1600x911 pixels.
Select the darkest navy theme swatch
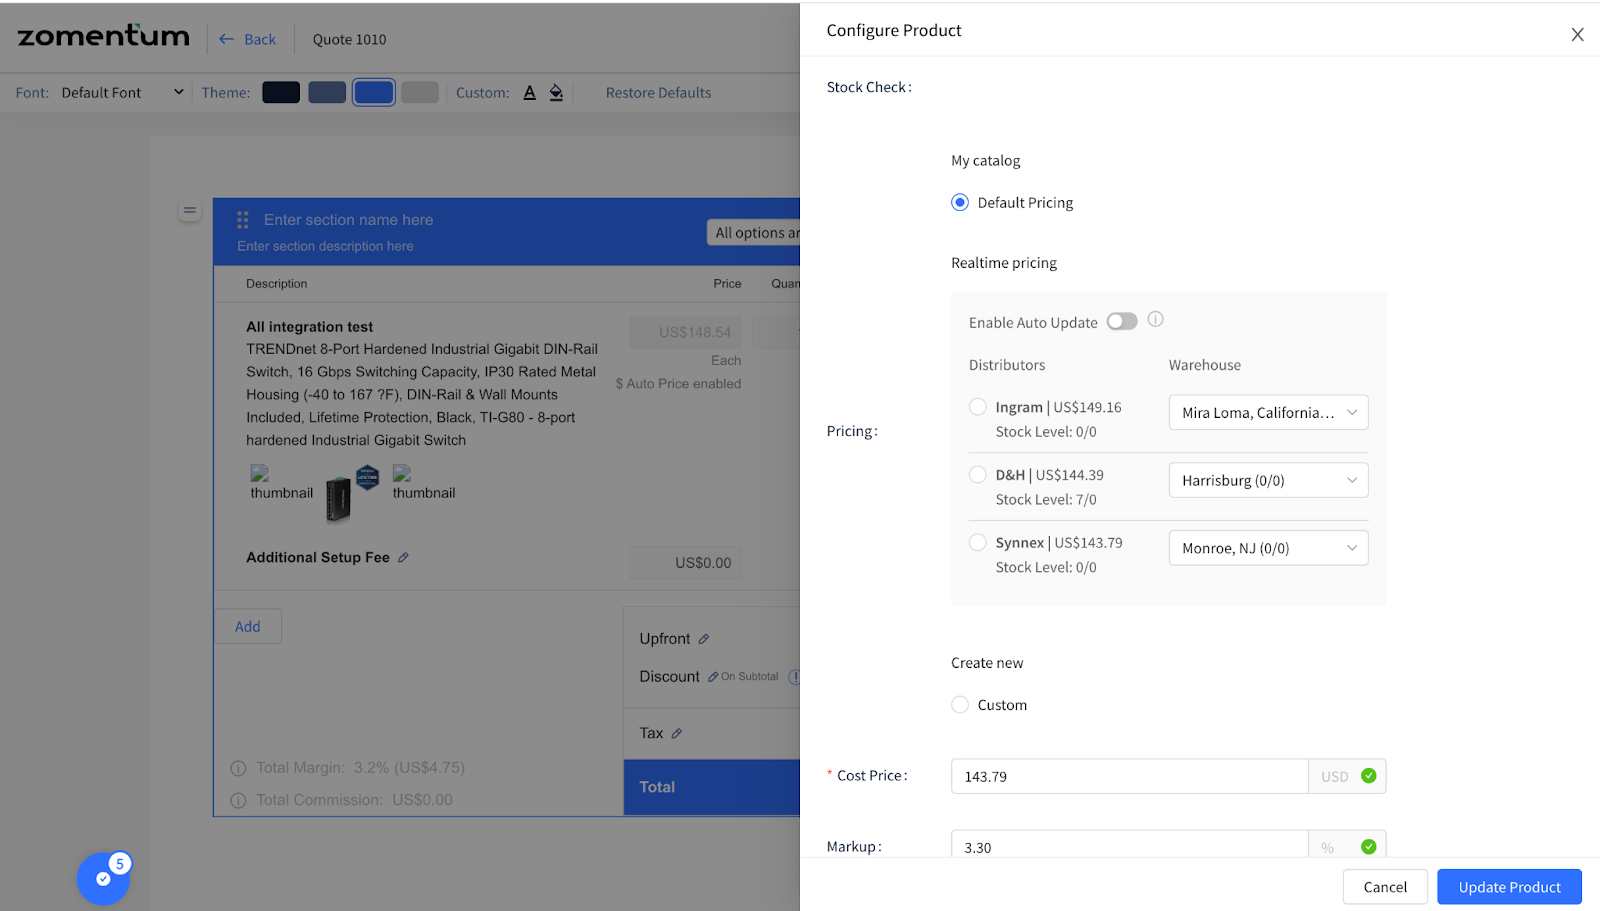[x=281, y=92]
